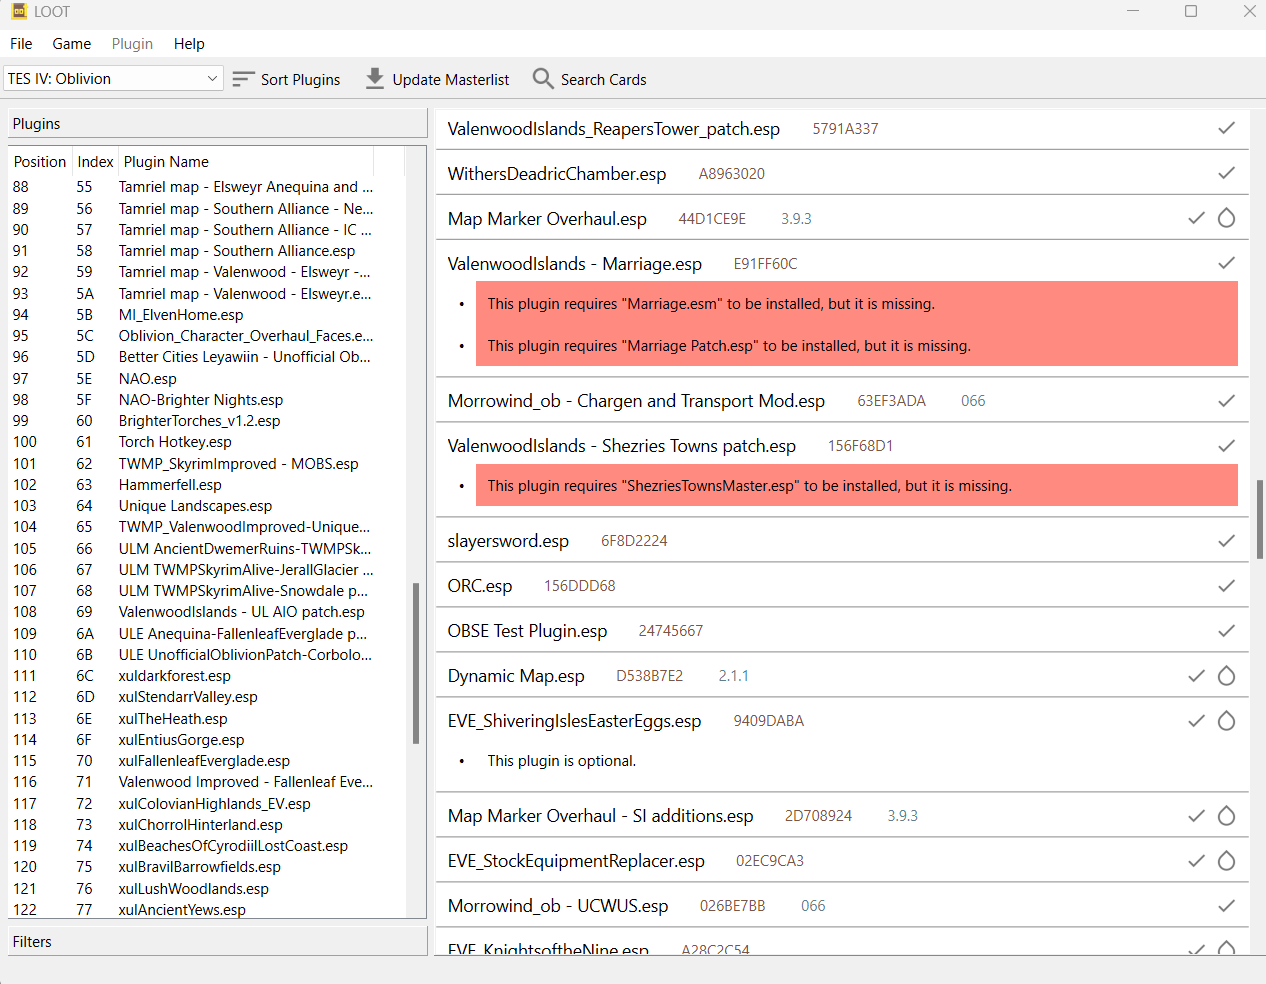Sort list by Plugin Name column header
Viewport: 1266px width, 984px height.
pos(247,162)
